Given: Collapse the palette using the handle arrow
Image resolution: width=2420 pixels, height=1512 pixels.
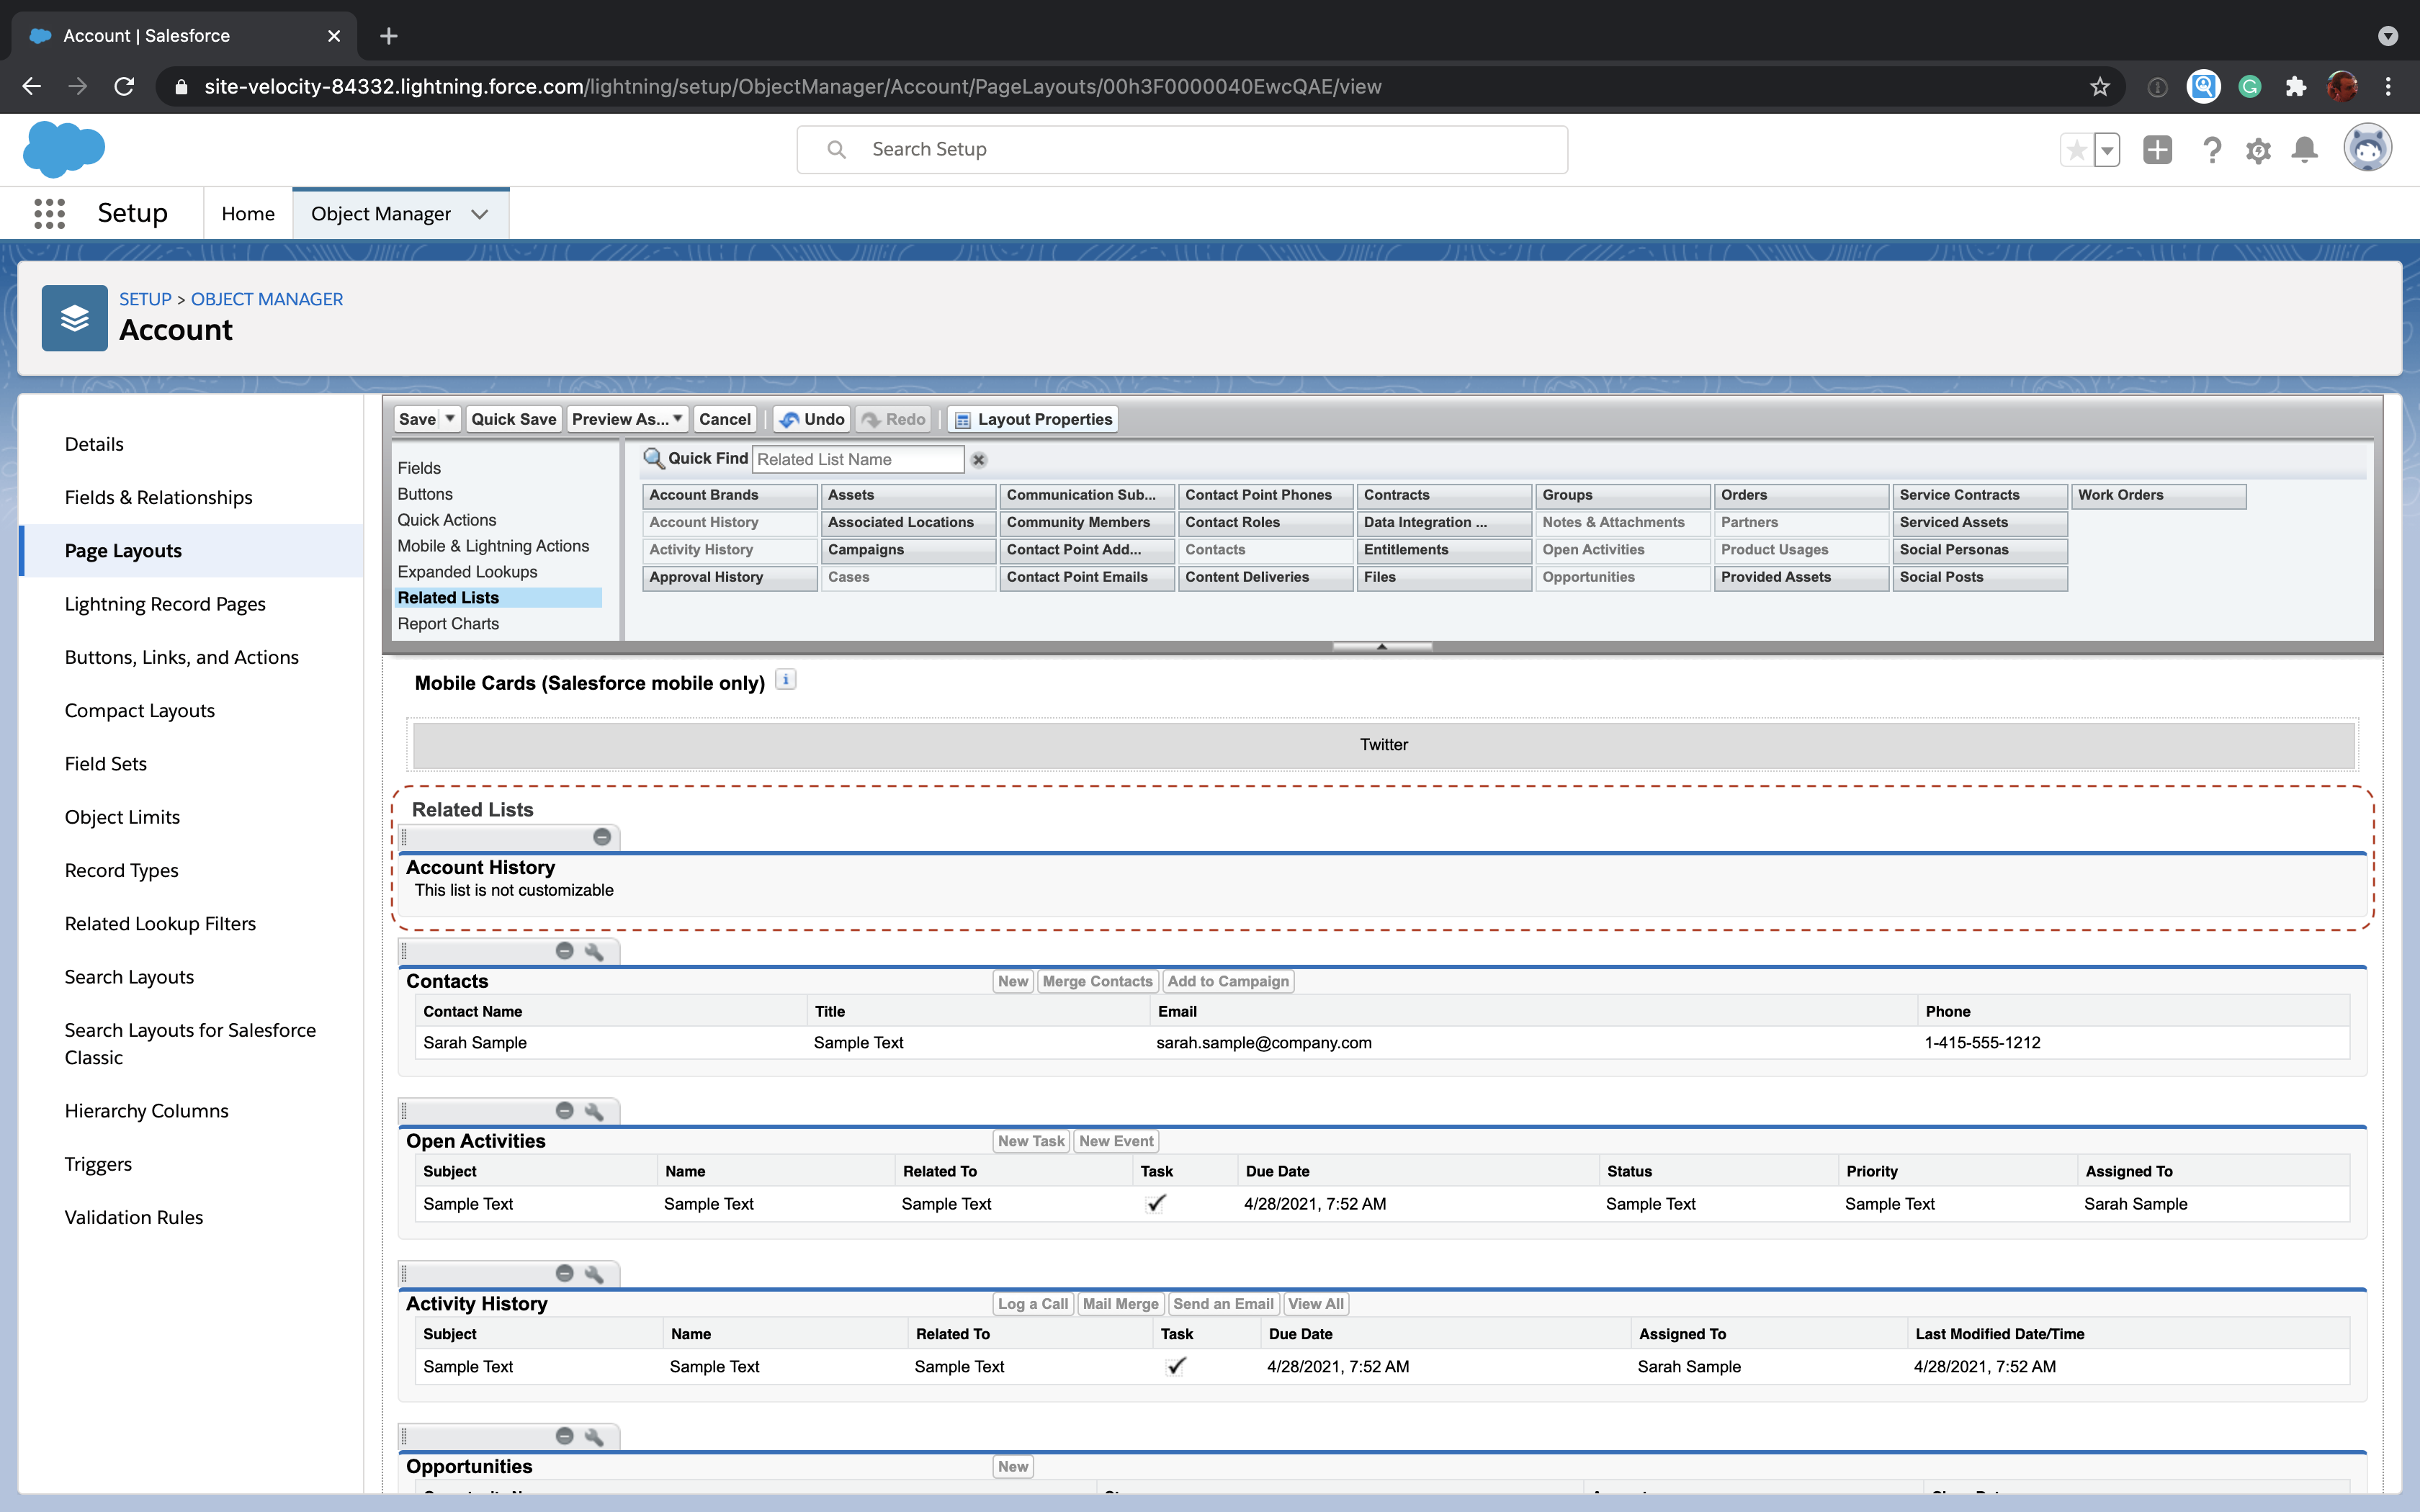Looking at the screenshot, I should 1382,646.
